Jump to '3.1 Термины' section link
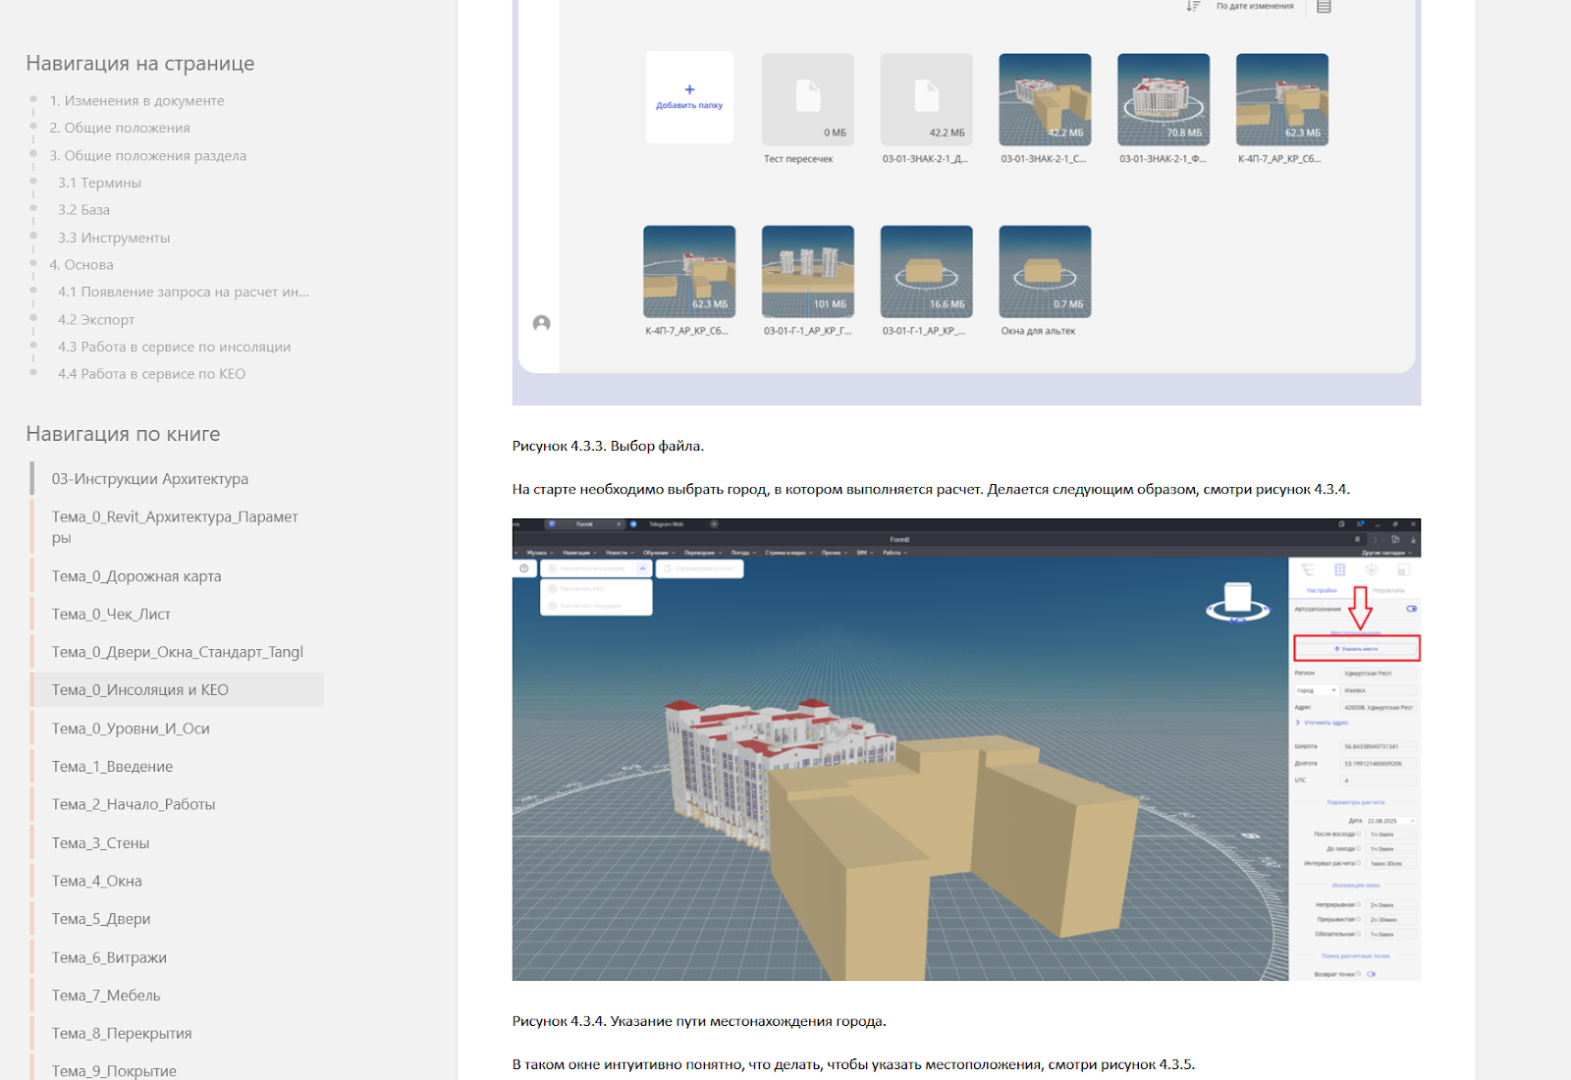Viewport: 1571px width, 1080px height. click(99, 183)
